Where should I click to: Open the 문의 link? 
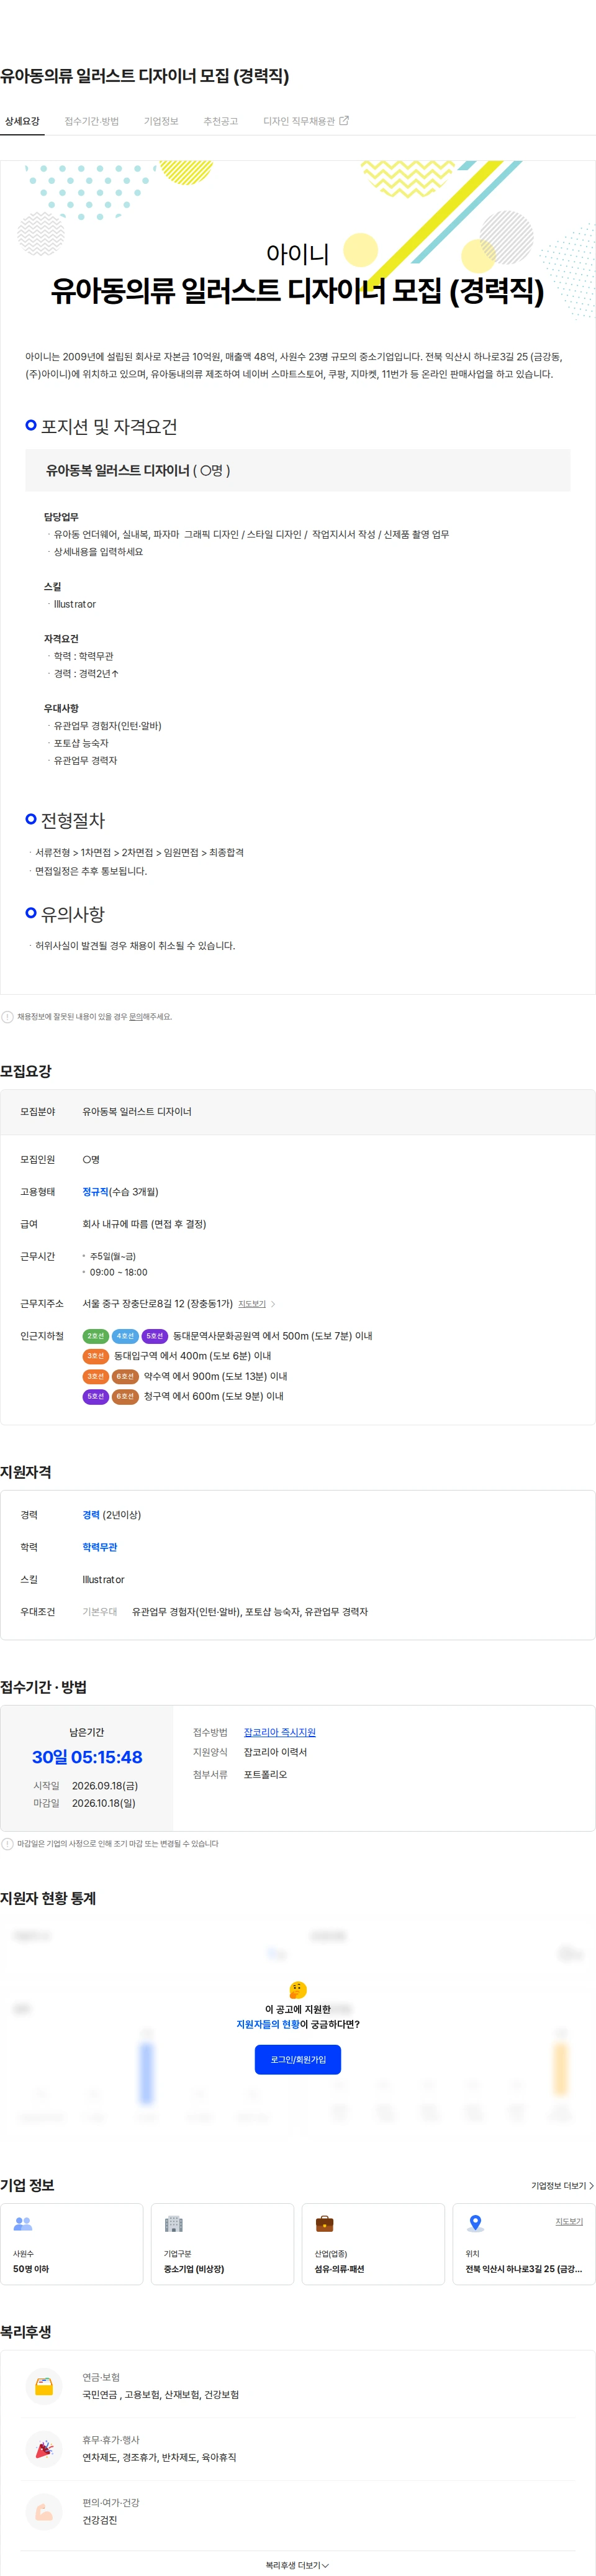(135, 1016)
